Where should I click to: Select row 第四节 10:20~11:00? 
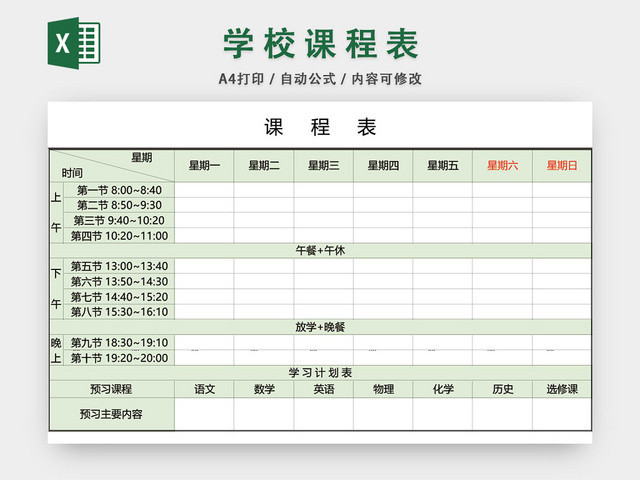tap(119, 236)
